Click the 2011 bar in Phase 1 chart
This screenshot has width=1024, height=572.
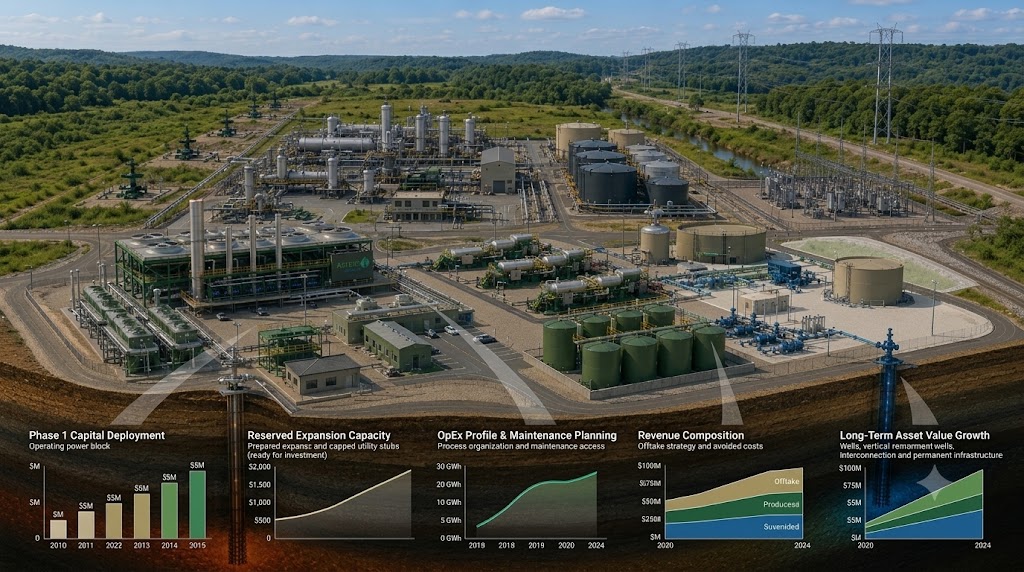86,525
